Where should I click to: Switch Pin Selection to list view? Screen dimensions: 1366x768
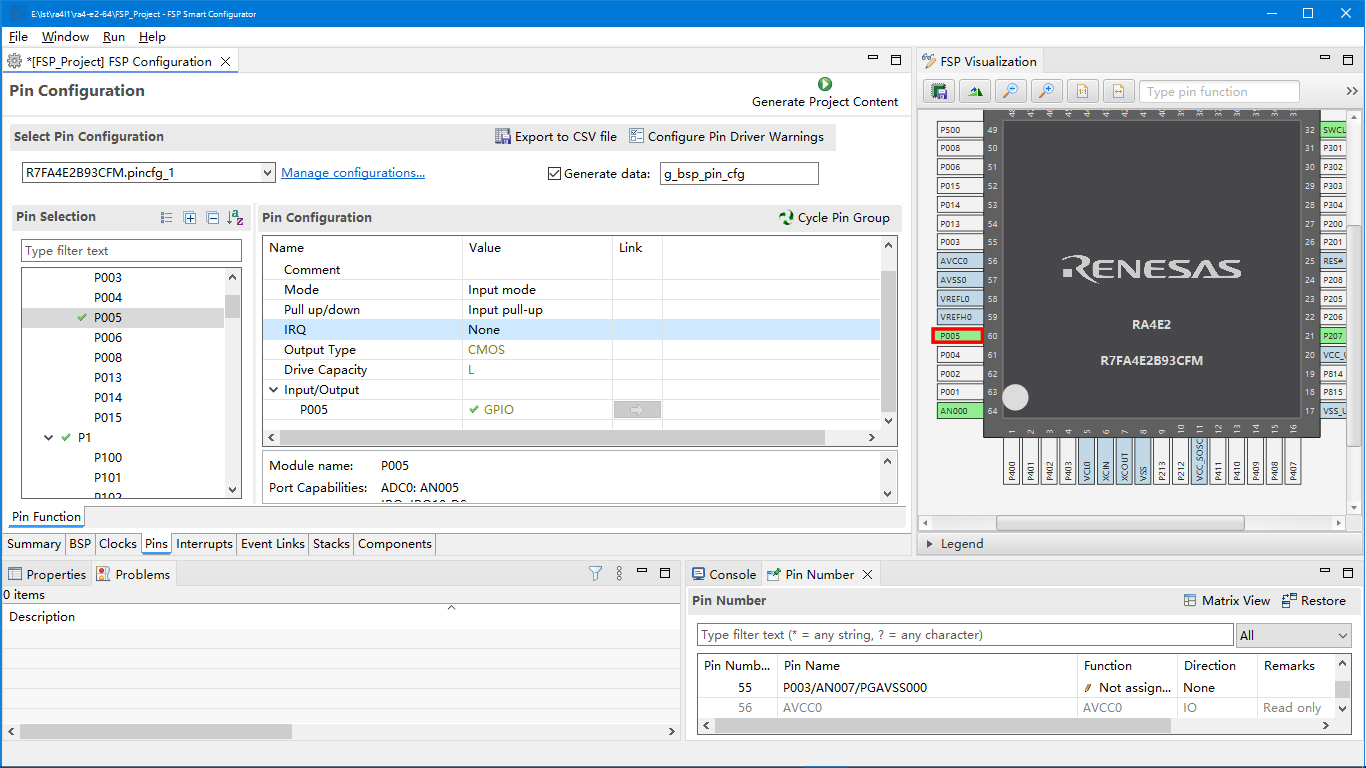[167, 218]
